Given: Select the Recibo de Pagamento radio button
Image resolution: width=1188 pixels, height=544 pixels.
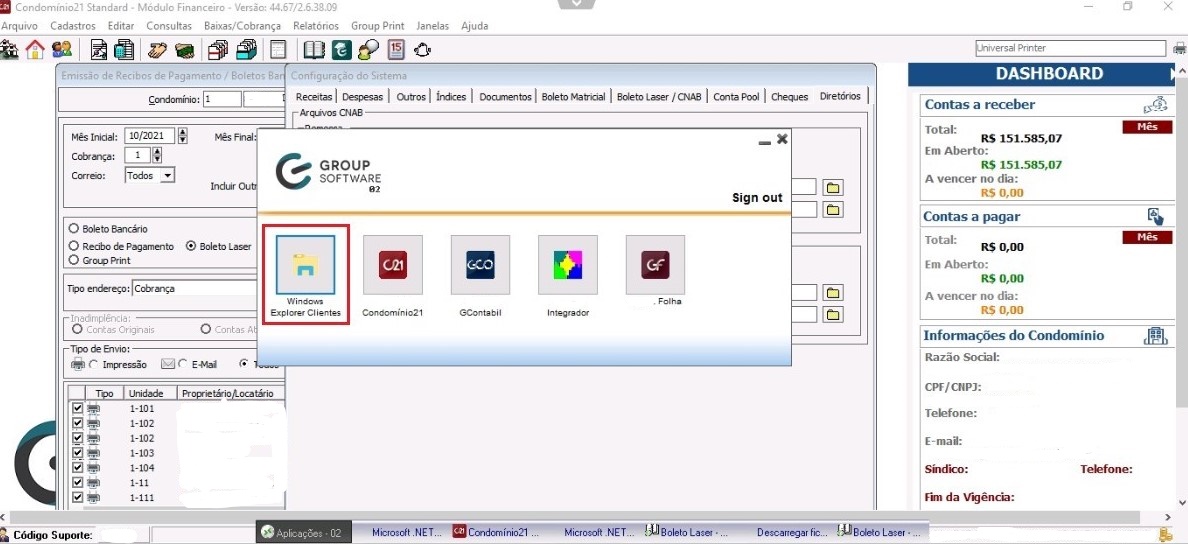Looking at the screenshot, I should point(73,246).
